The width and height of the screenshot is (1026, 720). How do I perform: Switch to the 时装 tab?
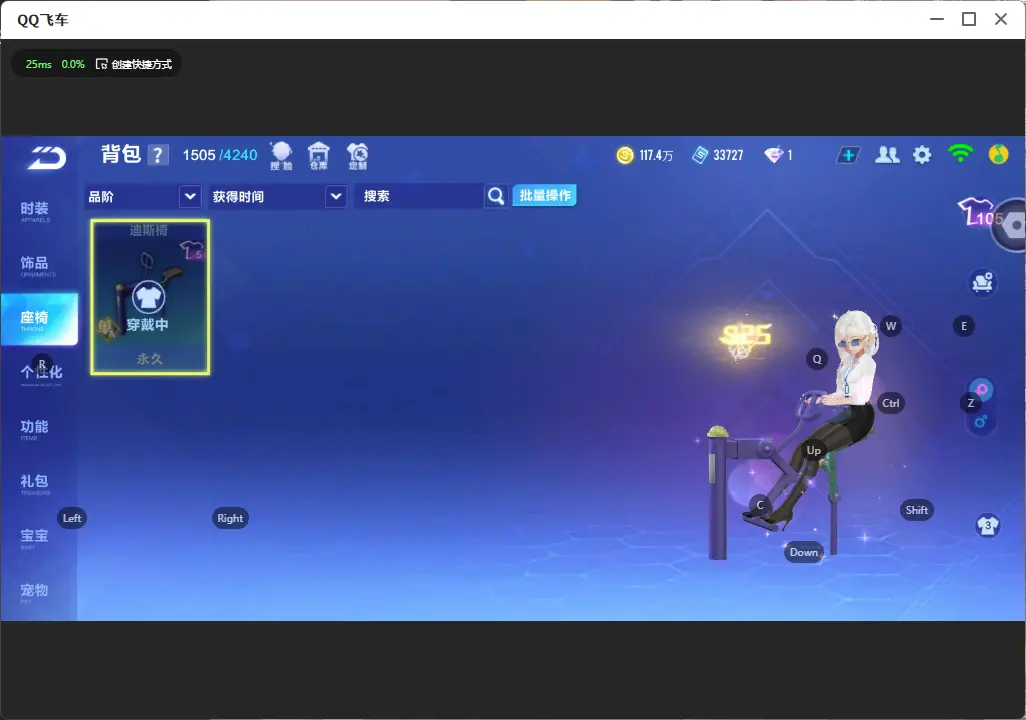(35, 210)
